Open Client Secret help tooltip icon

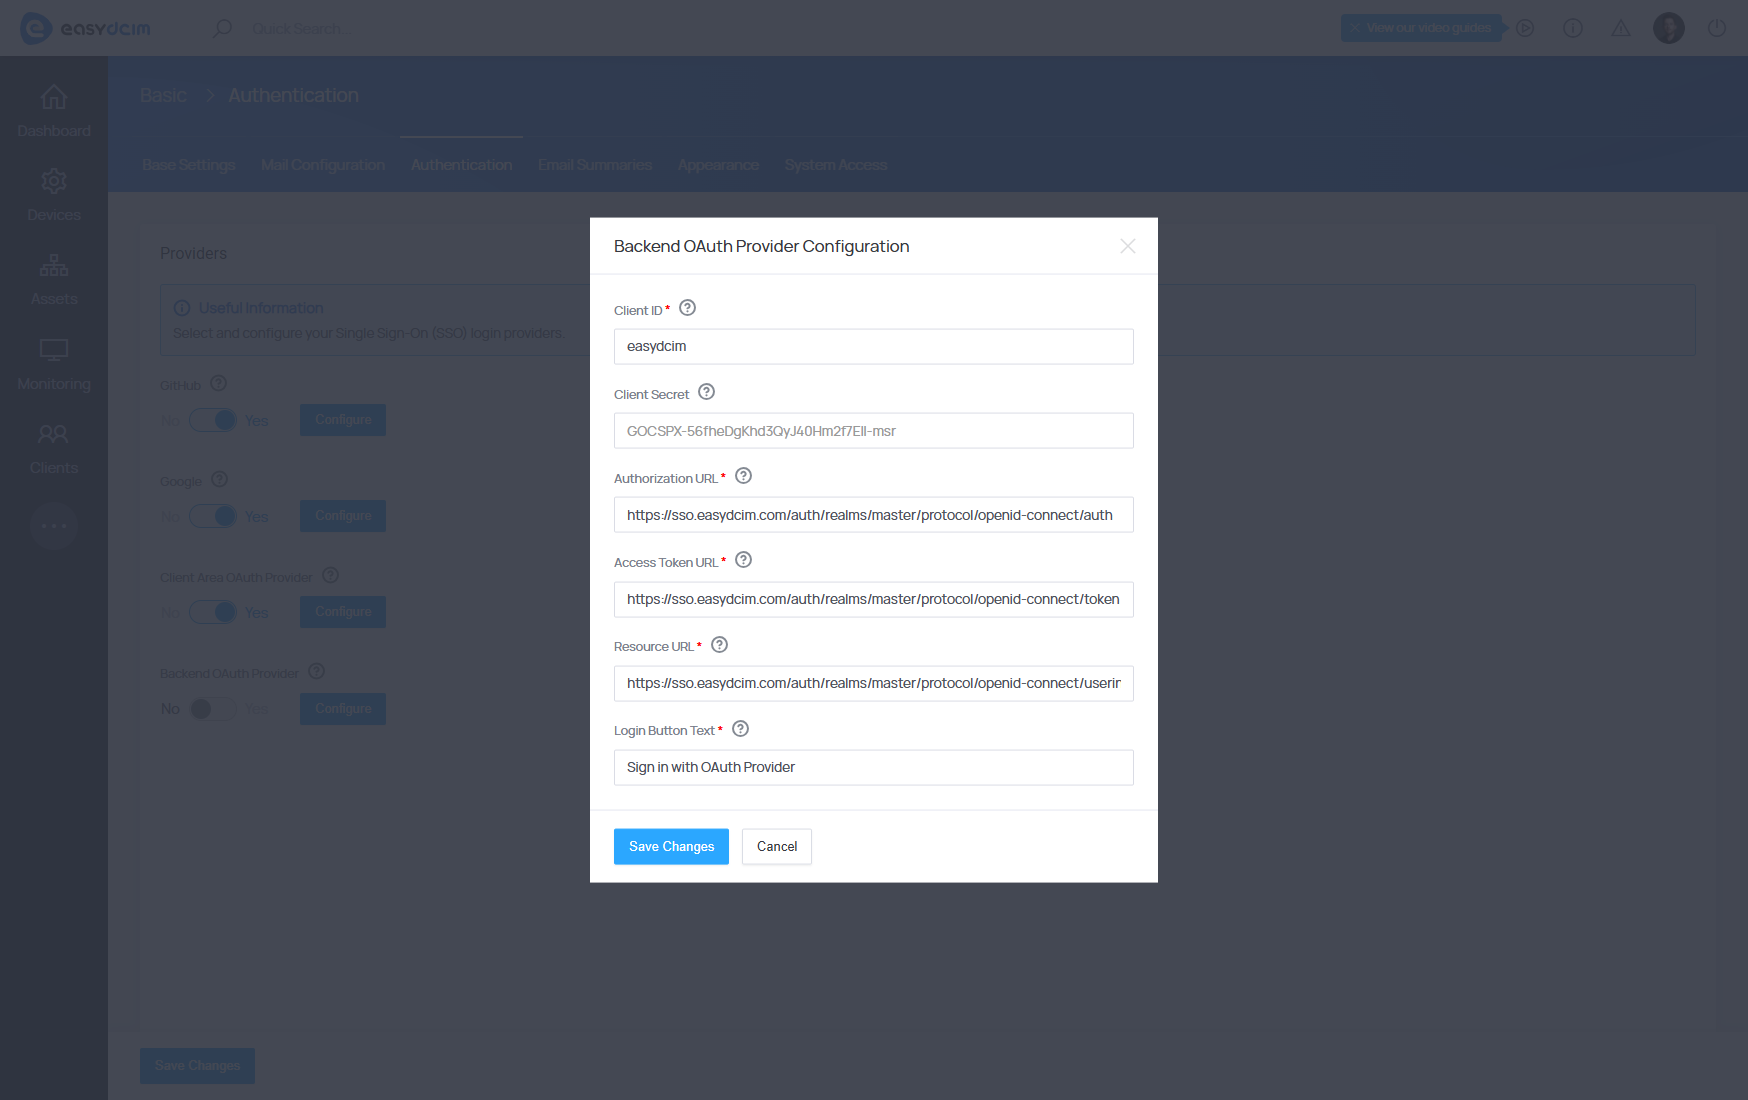[x=706, y=392]
